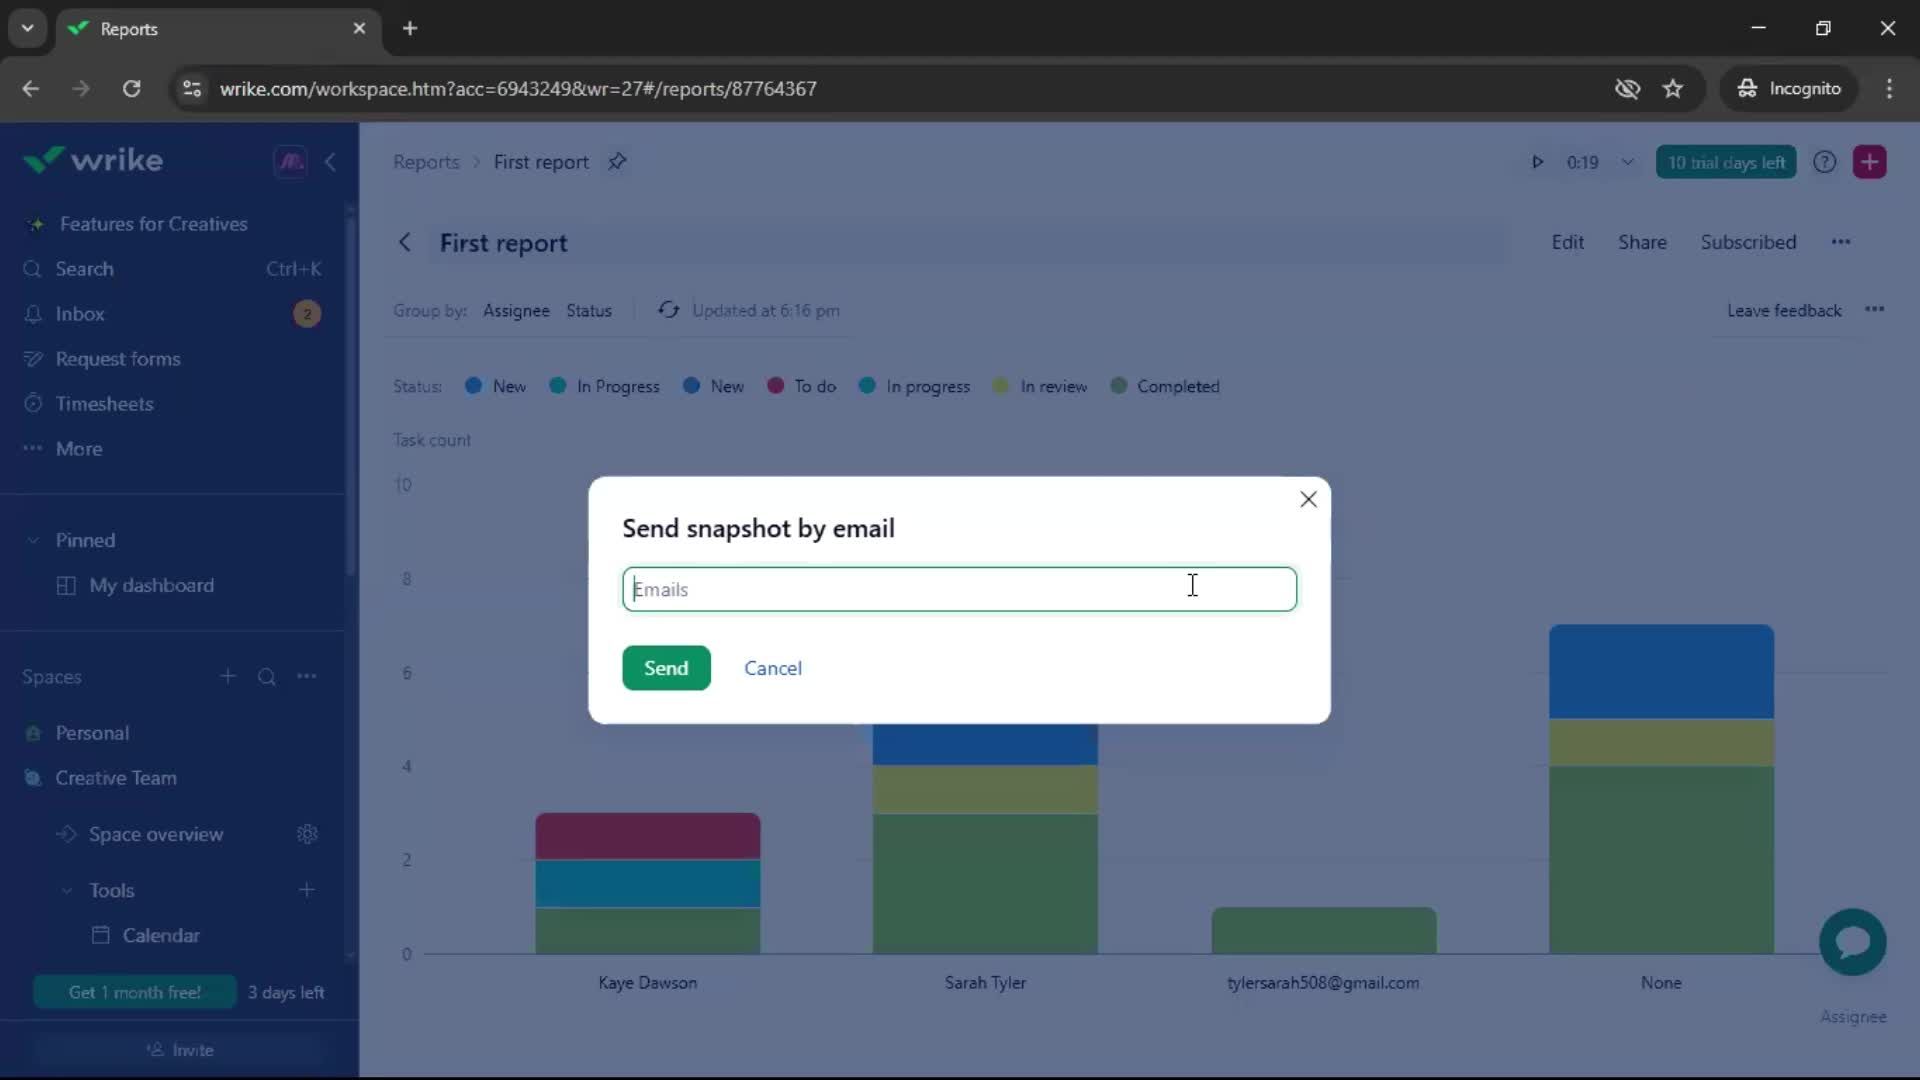Screen dimensions: 1920x1080
Task: Click the Kaye Dawson bar
Action: (648, 884)
